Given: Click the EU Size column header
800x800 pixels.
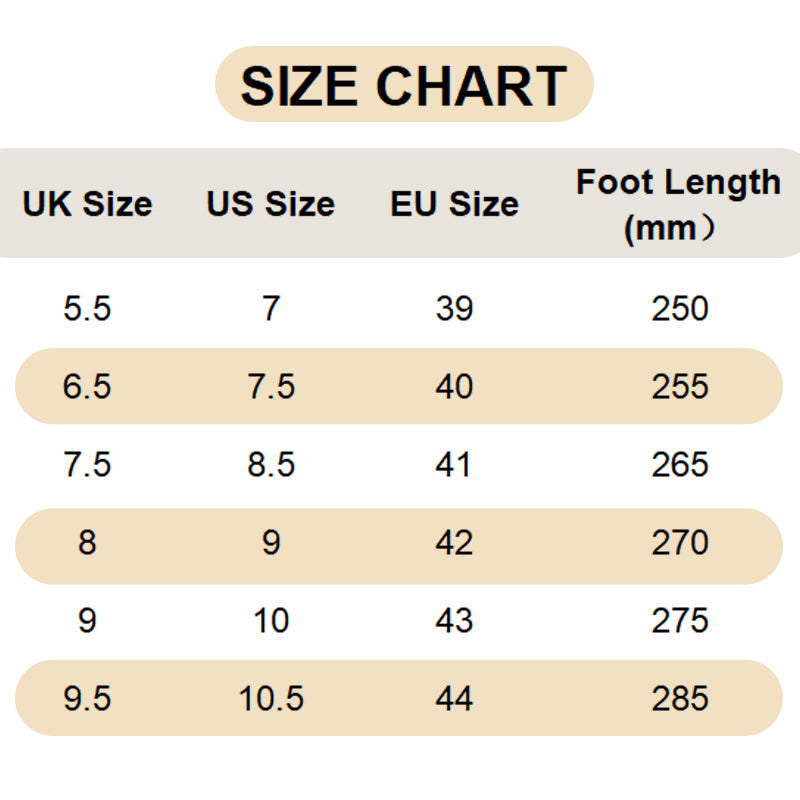Looking at the screenshot, I should click(454, 204).
